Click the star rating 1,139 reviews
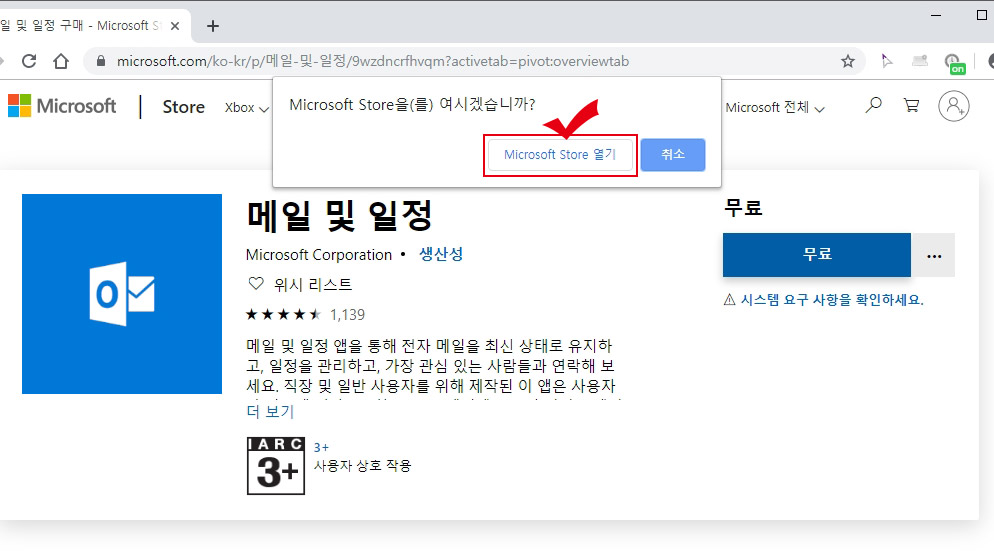The height and width of the screenshot is (556, 994). (306, 314)
